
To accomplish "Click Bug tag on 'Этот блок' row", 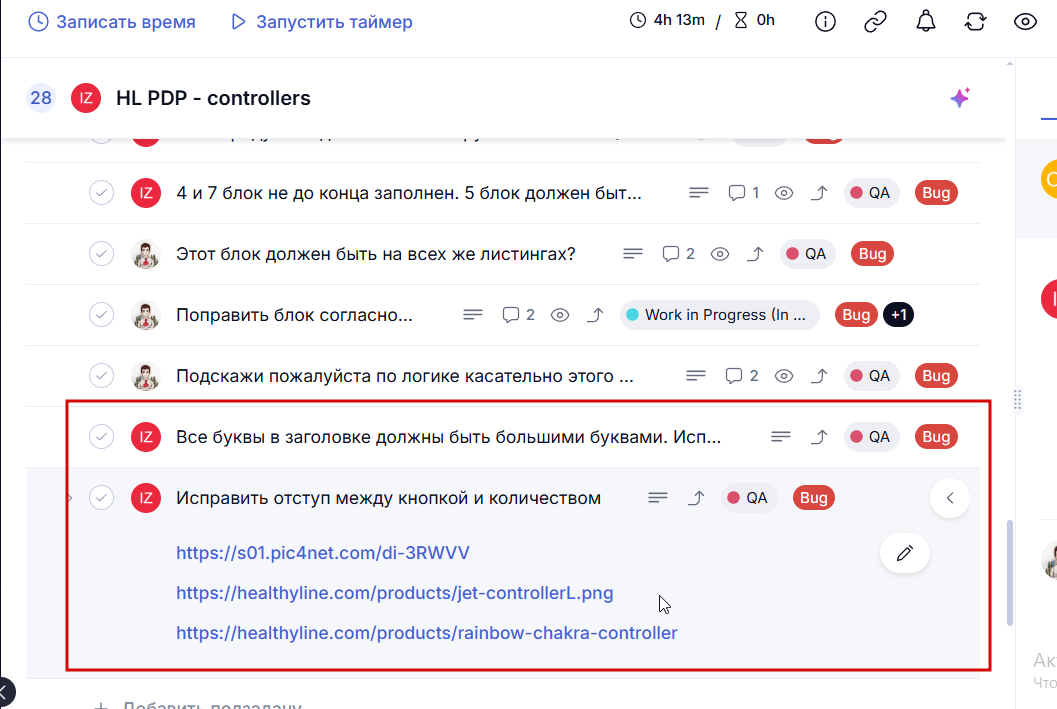I will [872, 254].
